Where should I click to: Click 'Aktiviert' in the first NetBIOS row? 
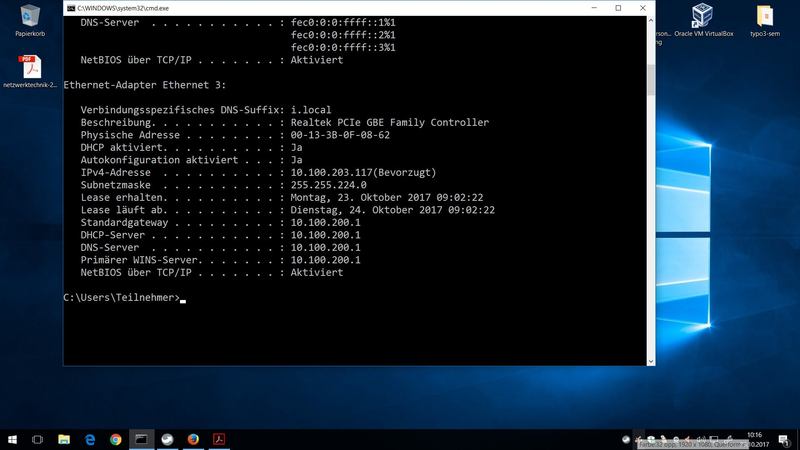tap(317, 60)
